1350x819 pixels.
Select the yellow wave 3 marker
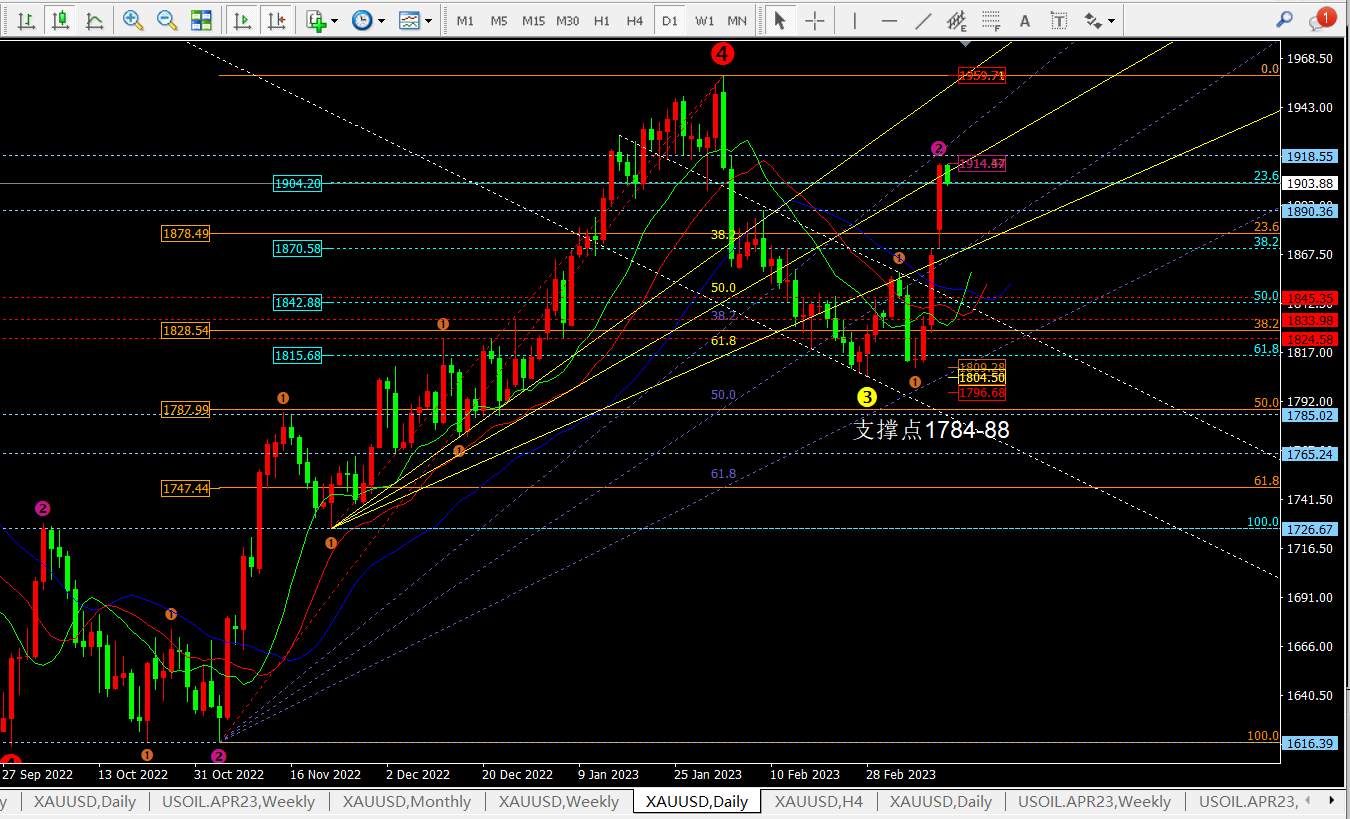coord(867,397)
